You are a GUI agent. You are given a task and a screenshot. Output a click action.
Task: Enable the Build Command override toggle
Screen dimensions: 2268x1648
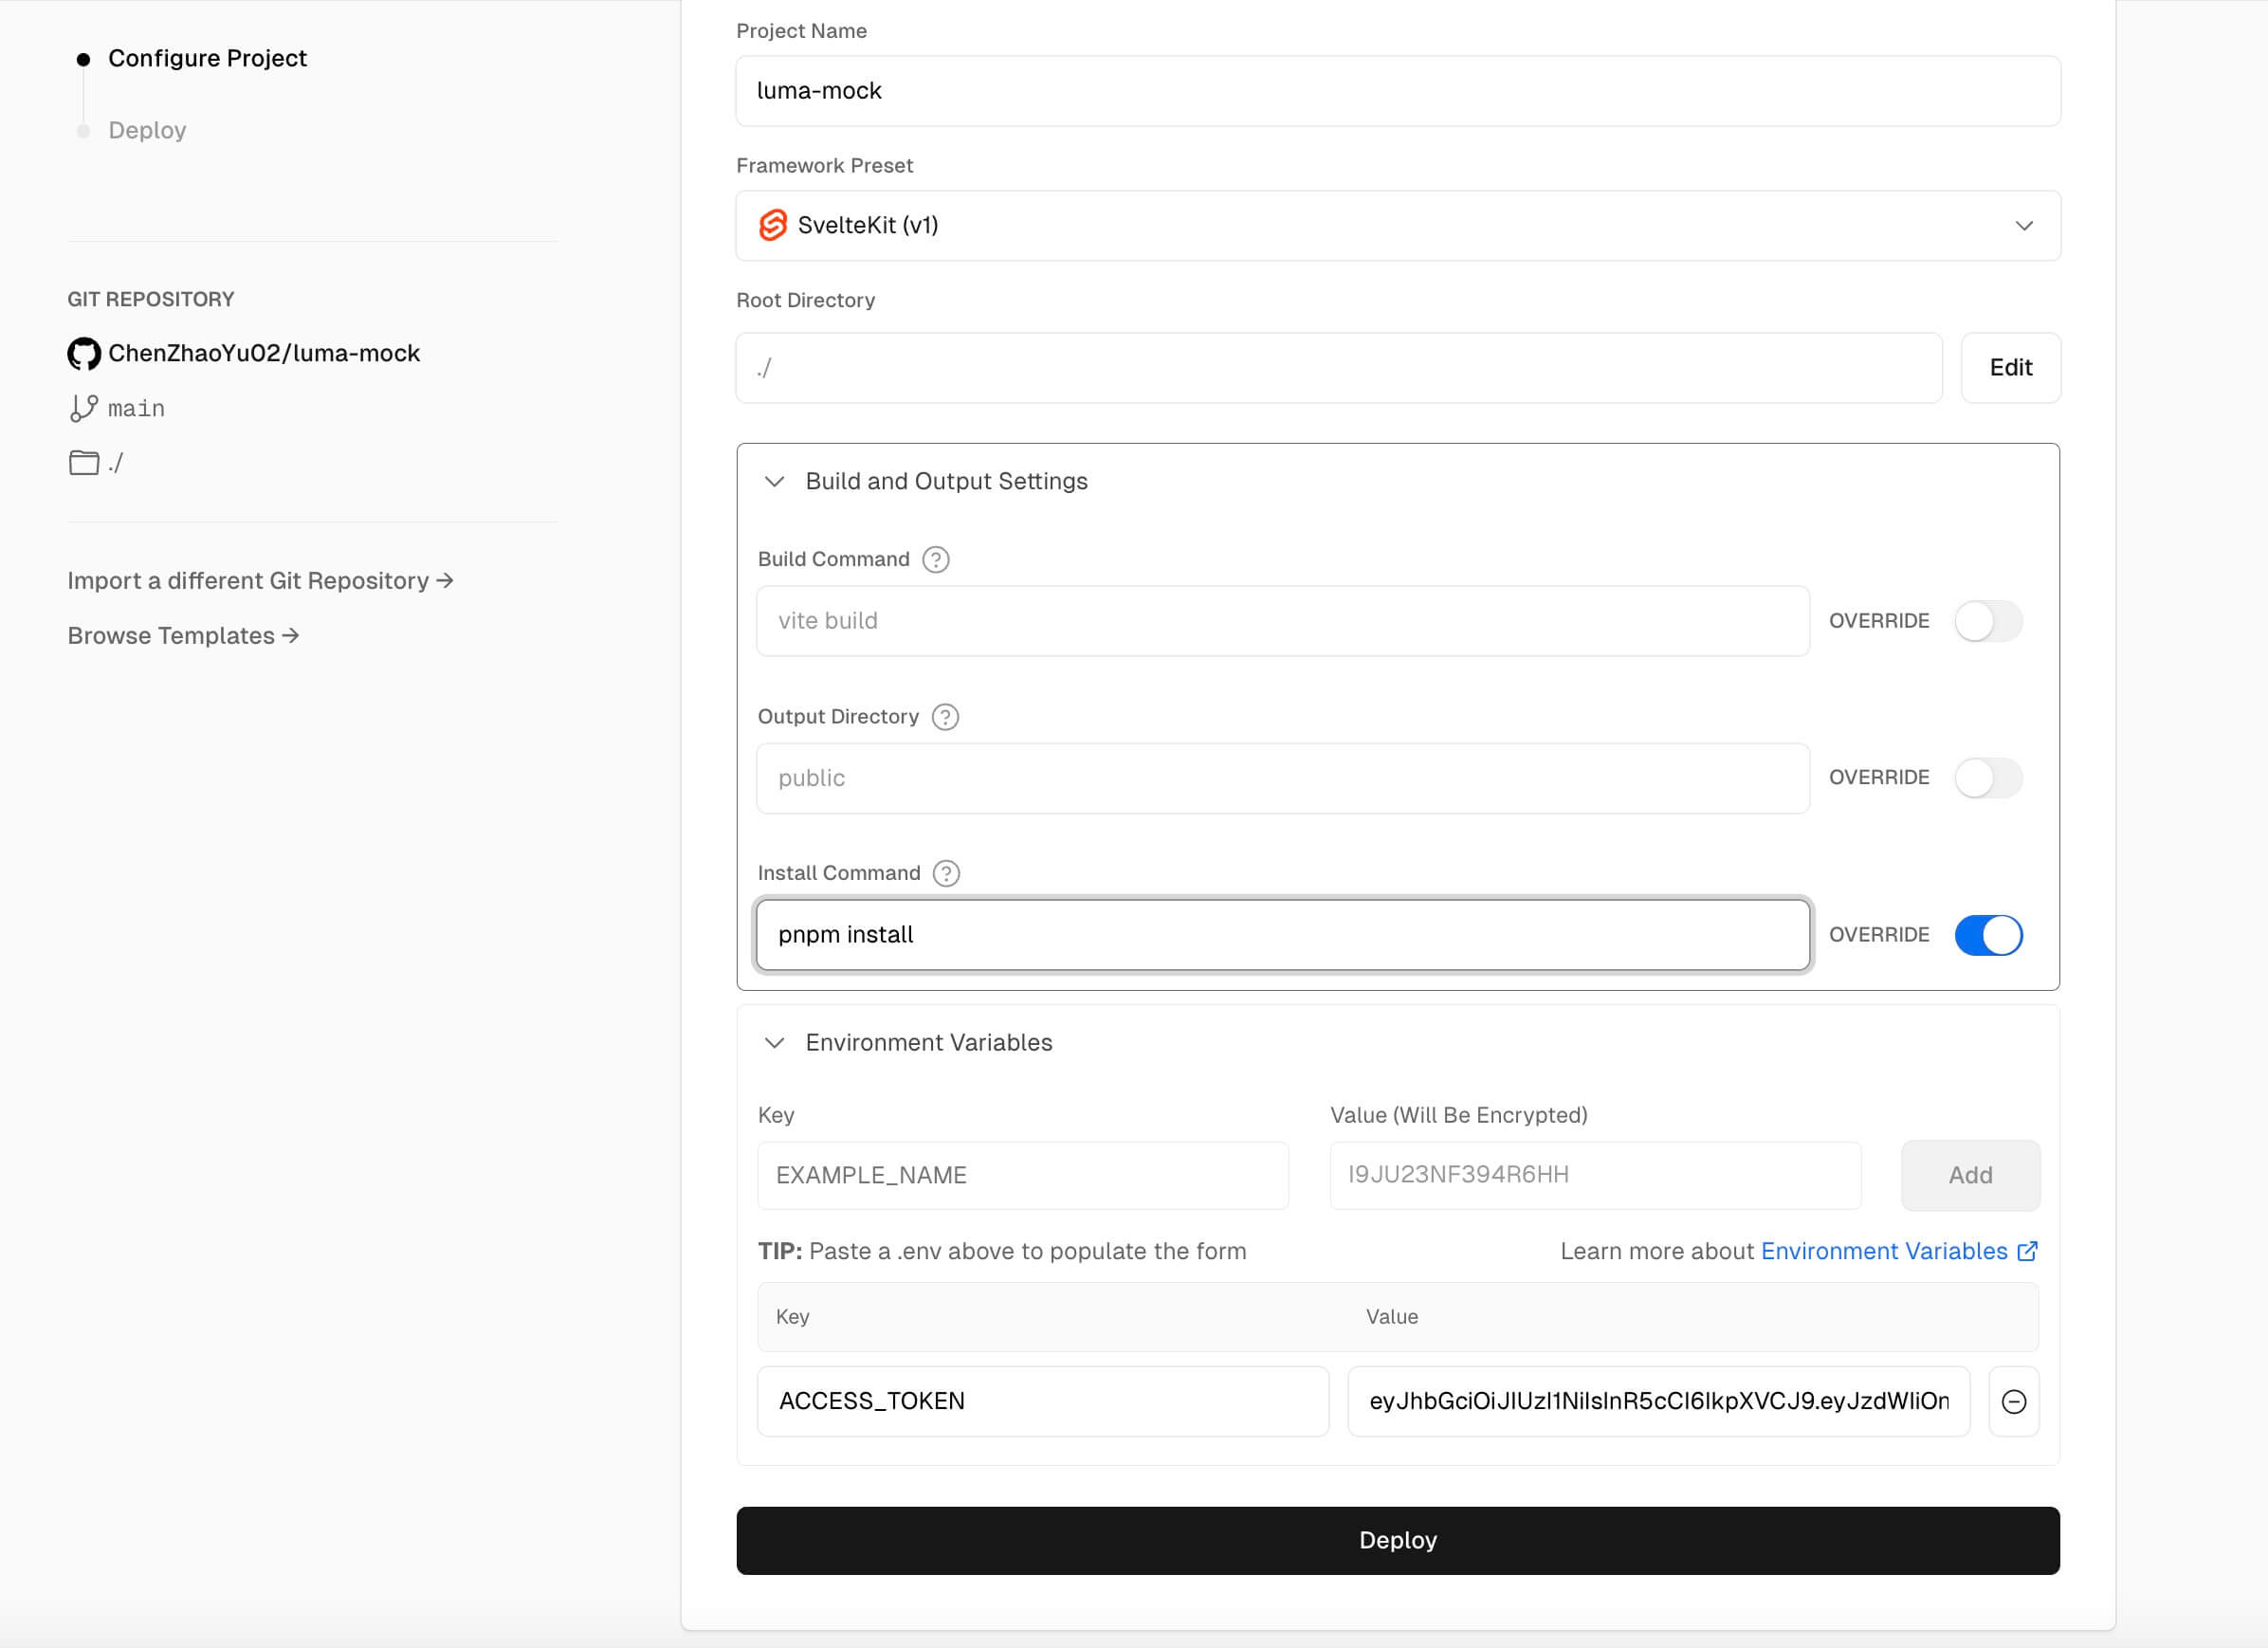point(1988,621)
